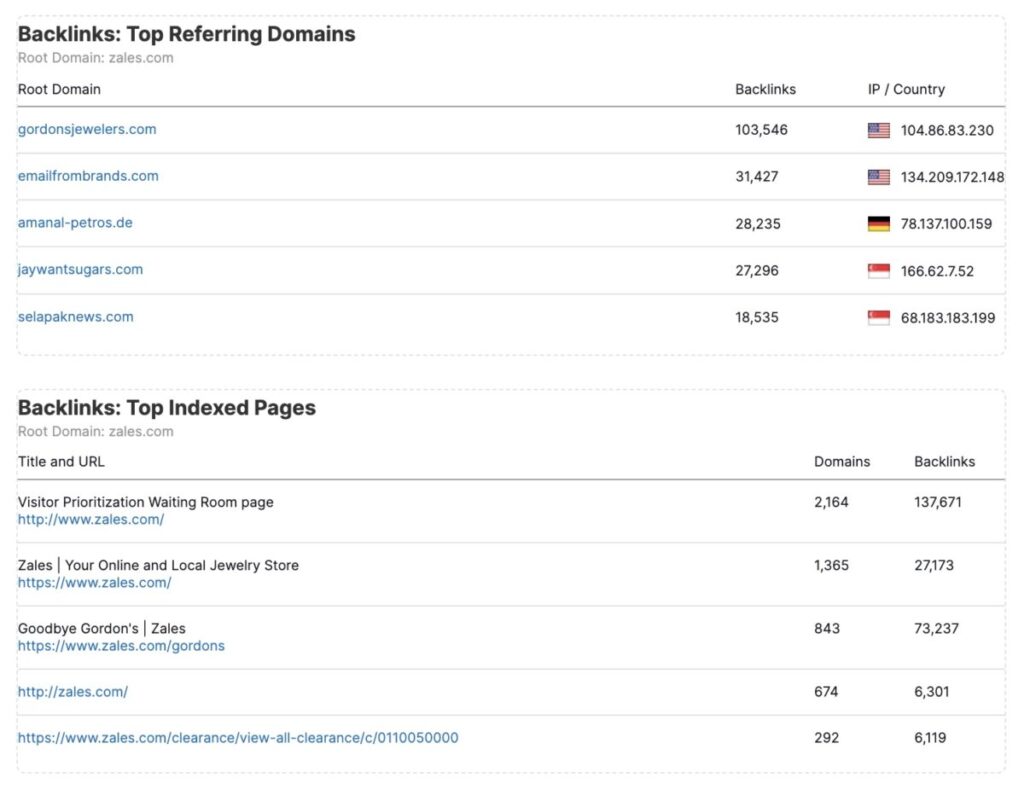
Task: Select the 103,546 backlinks value
Action: [x=761, y=130]
